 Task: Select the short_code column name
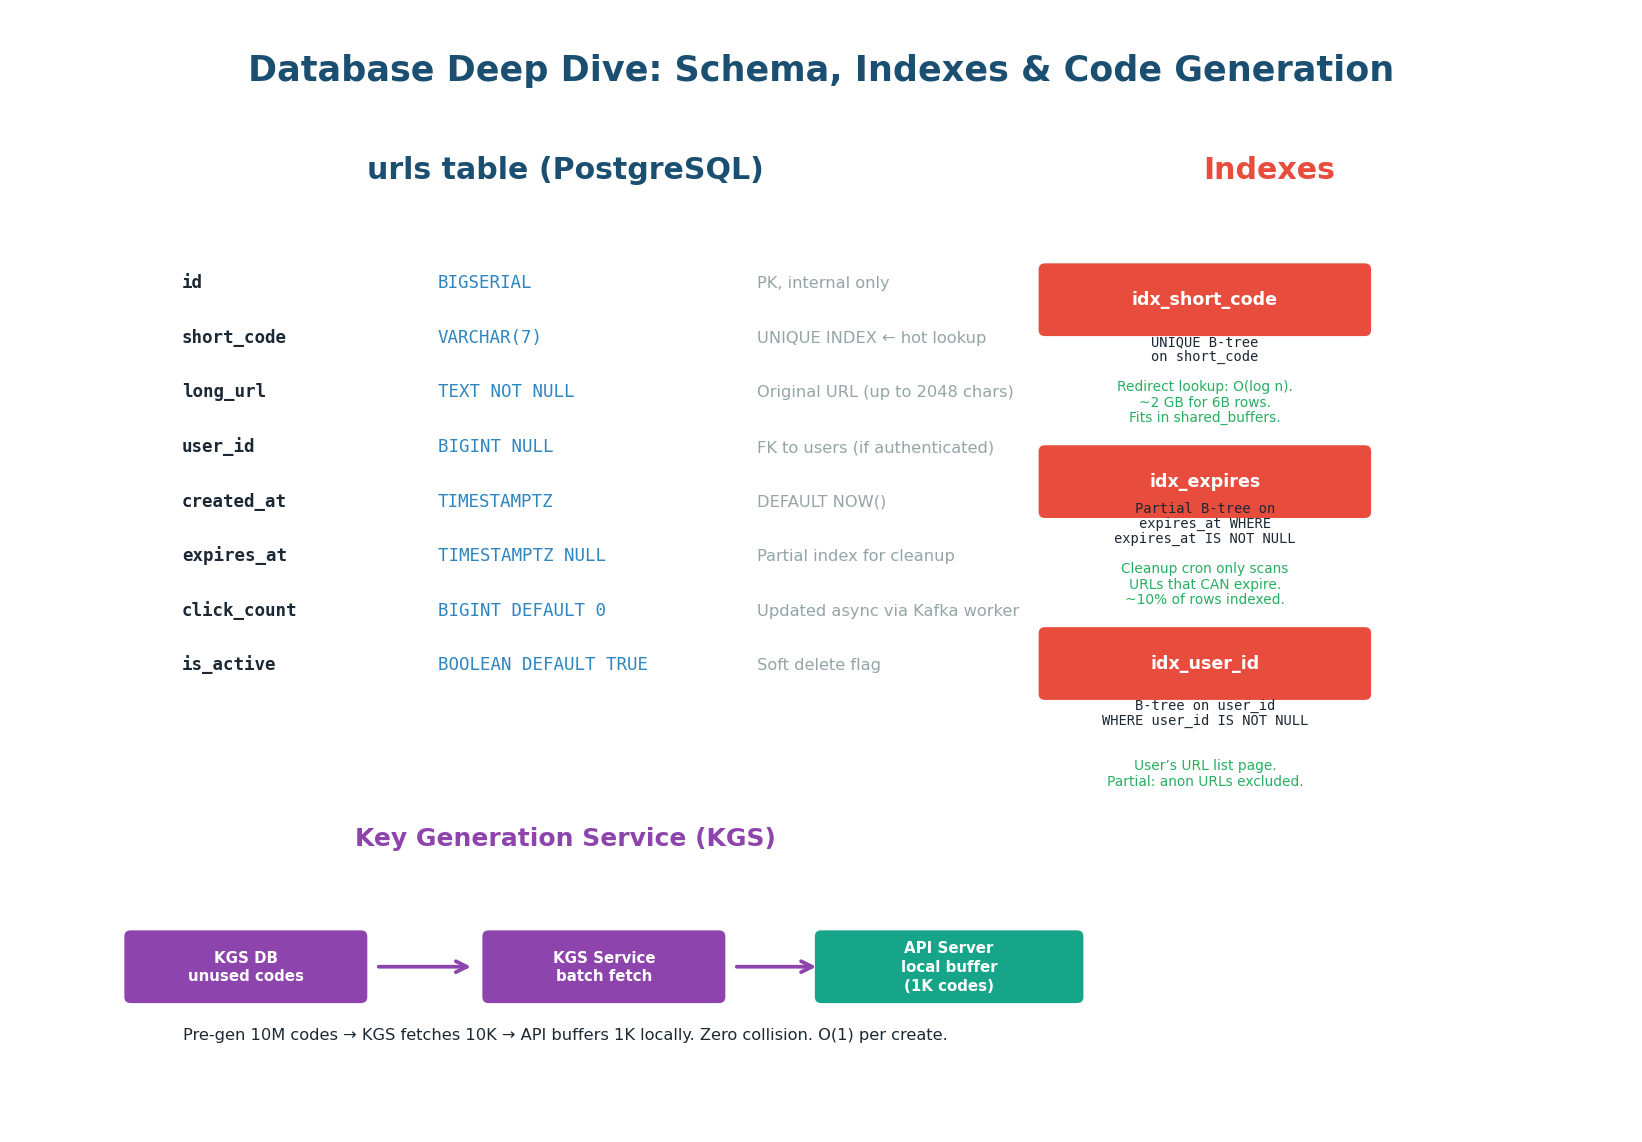[x=234, y=337]
